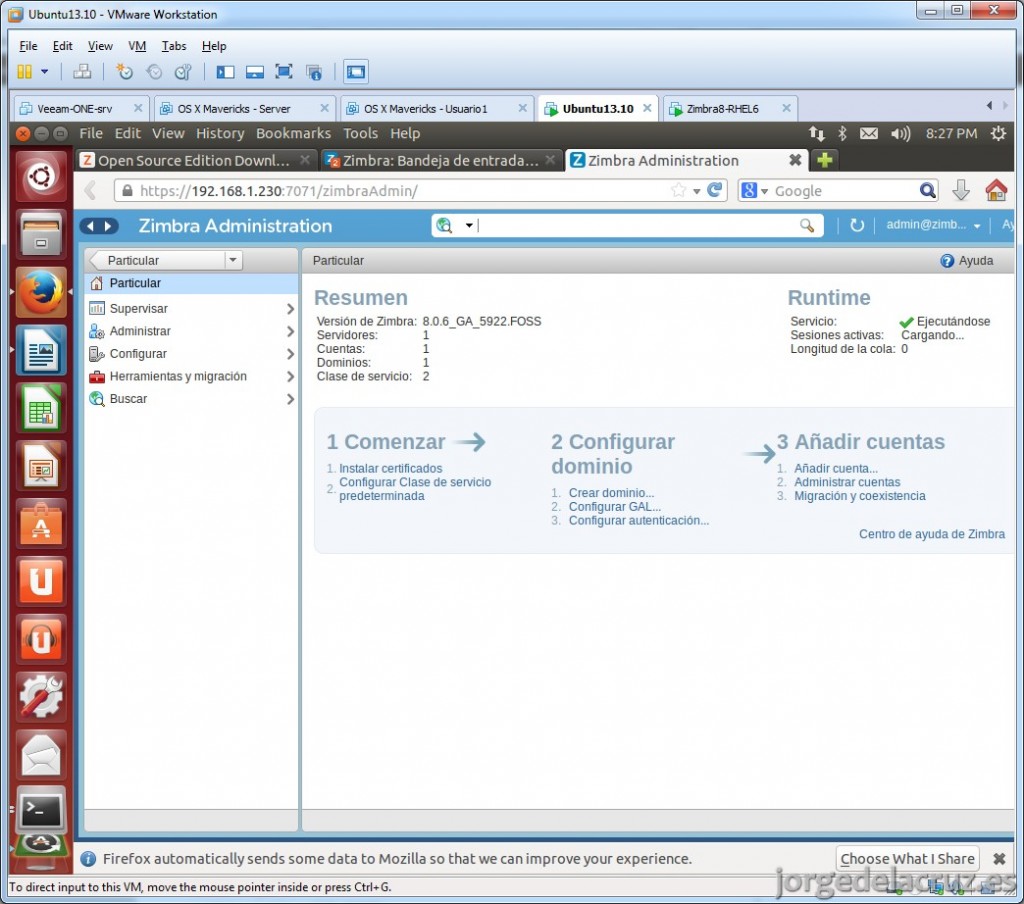Open Firefox Bookmarks menu
Viewport: 1024px width, 904px height.
click(293, 133)
